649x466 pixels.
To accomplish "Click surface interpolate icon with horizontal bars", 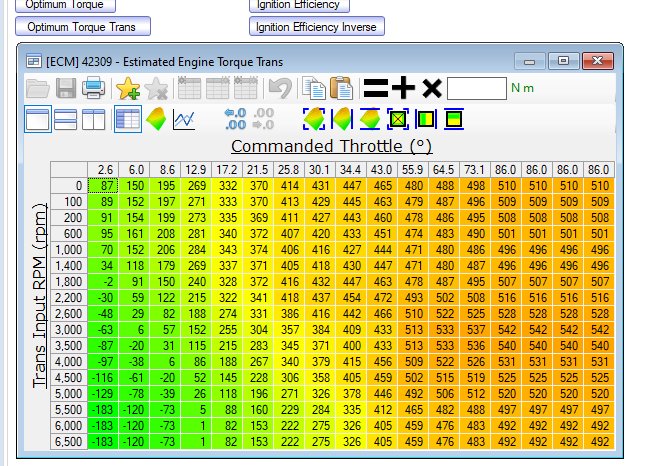I will coord(370,119).
